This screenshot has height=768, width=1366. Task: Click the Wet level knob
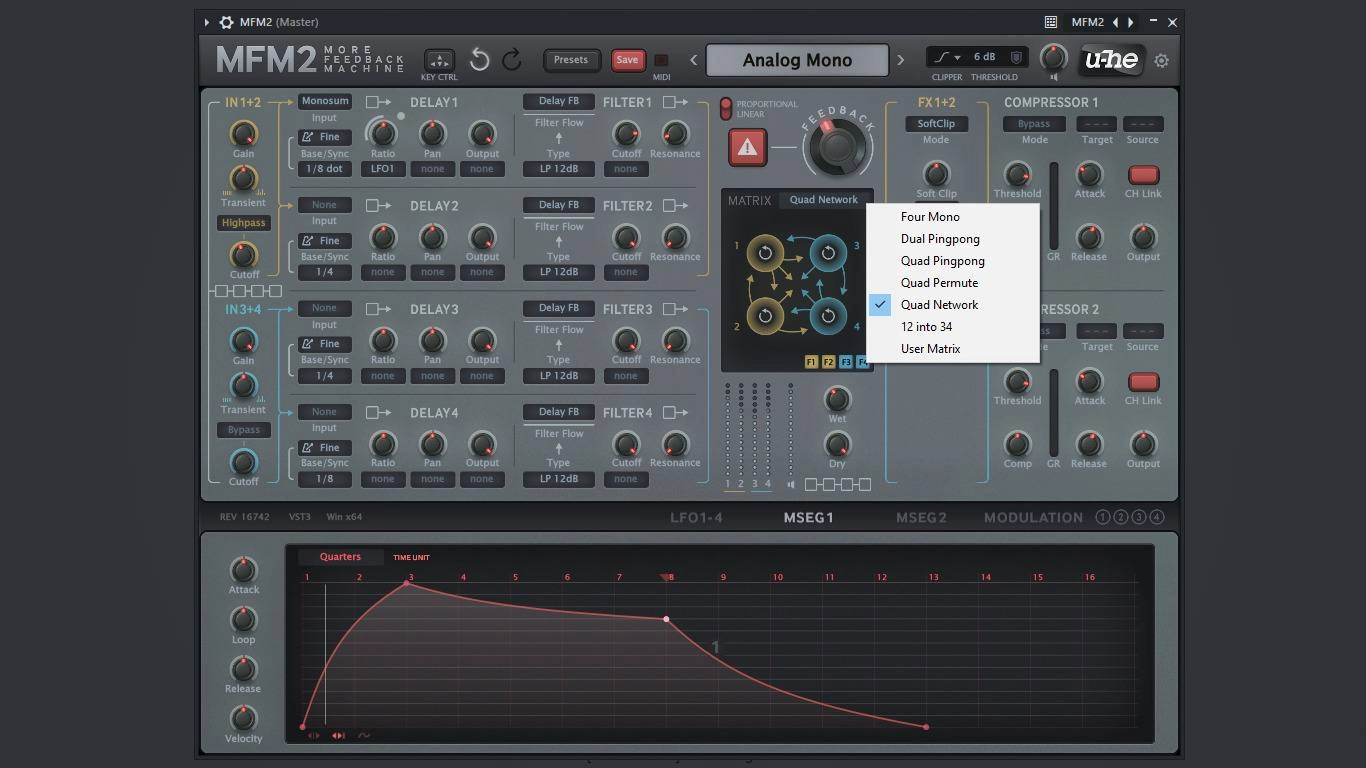click(837, 399)
